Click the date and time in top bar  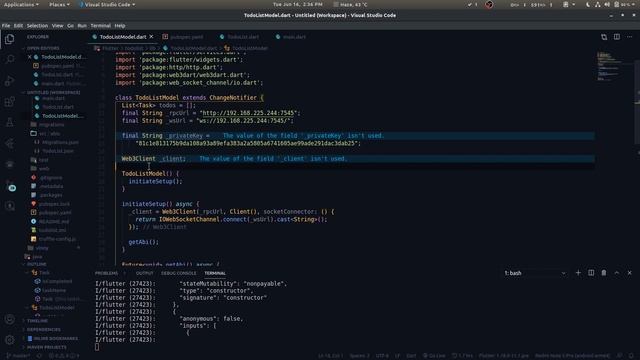pyautogui.click(x=298, y=4)
